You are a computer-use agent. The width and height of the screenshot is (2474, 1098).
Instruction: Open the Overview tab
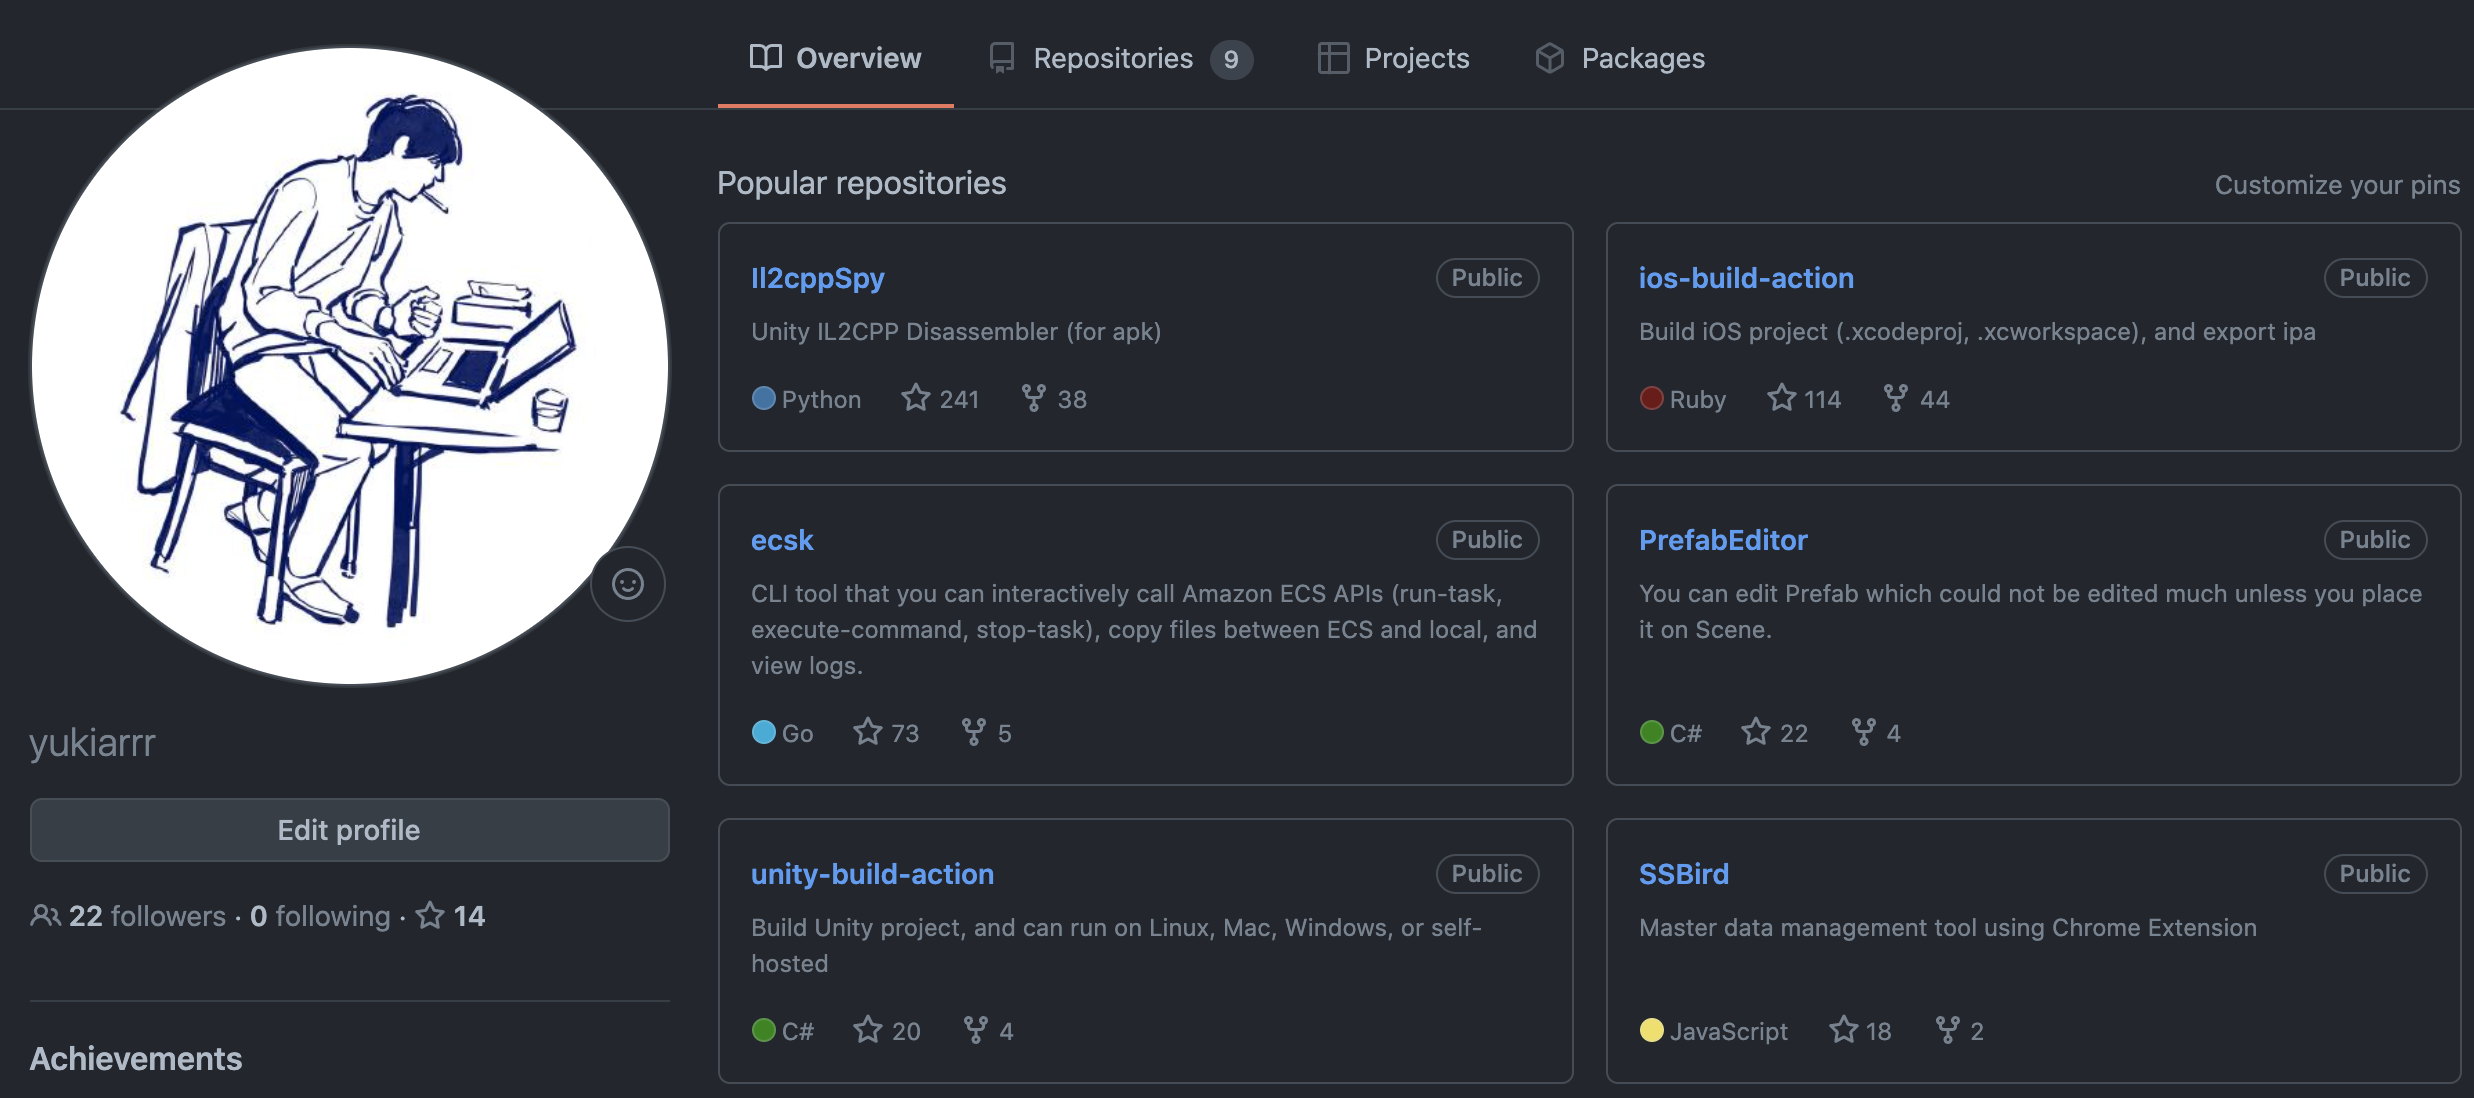tap(835, 58)
